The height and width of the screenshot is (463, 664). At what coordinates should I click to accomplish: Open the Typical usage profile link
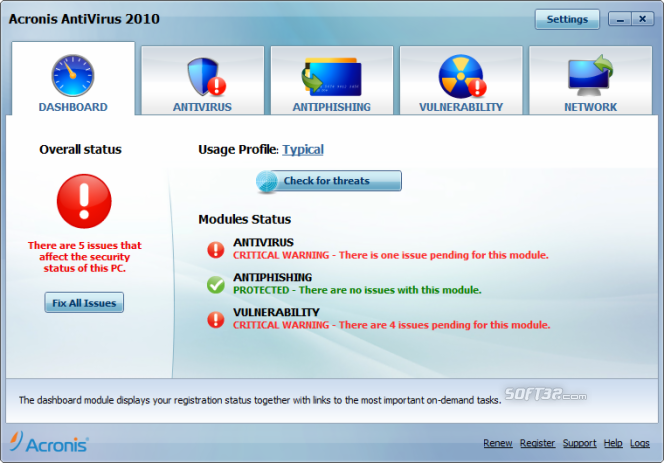(303, 150)
